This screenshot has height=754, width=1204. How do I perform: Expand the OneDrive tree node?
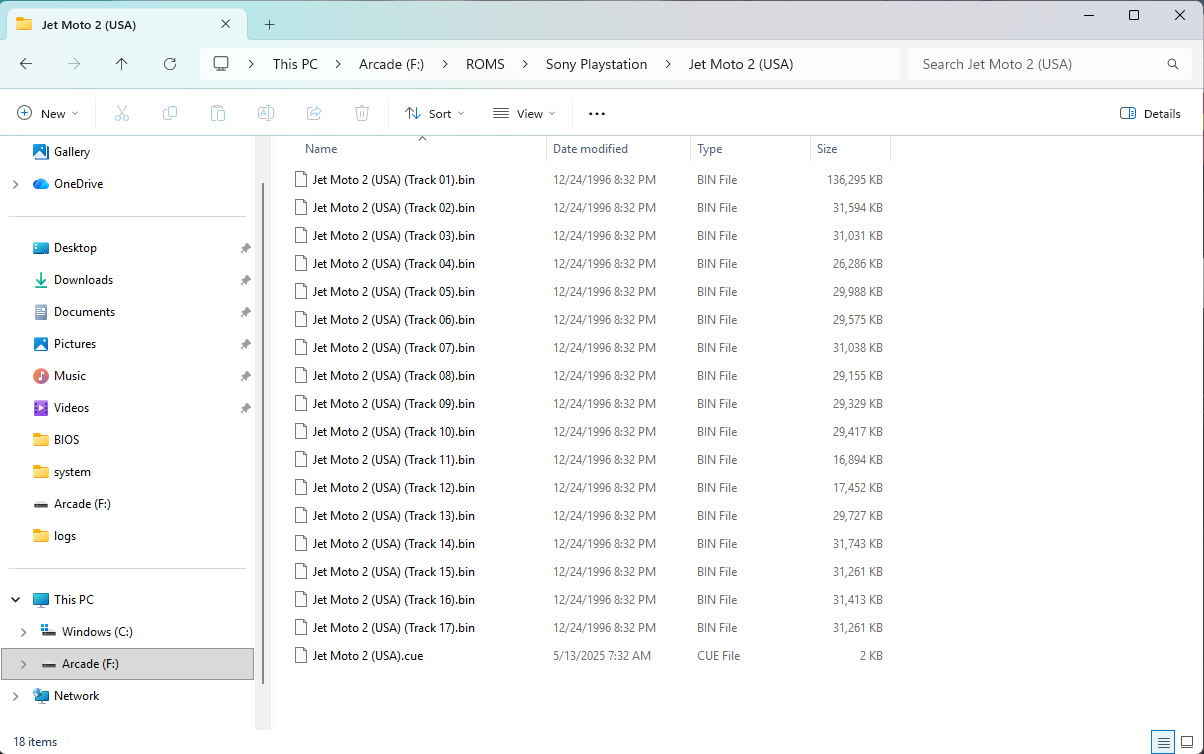click(x=15, y=184)
